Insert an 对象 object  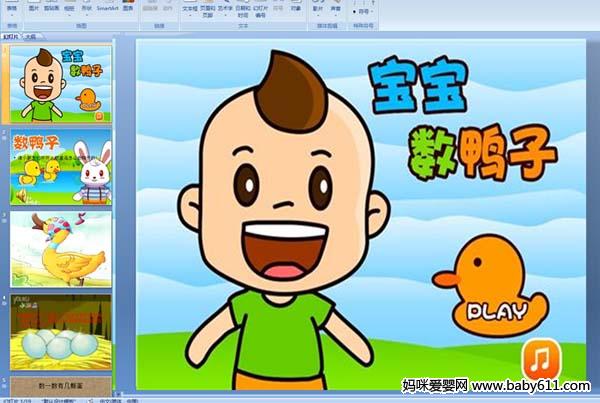pyautogui.click(x=299, y=8)
